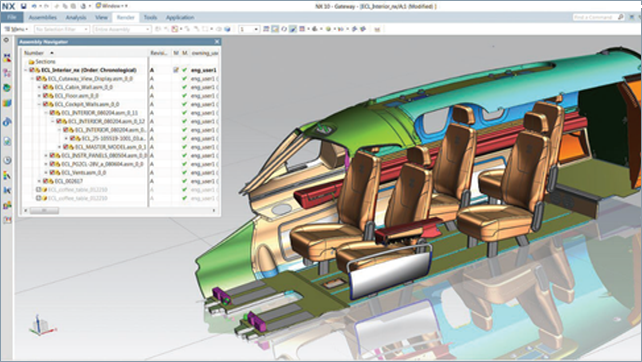642x362 pixels.
Task: Select the Sections row text
Action: point(45,62)
